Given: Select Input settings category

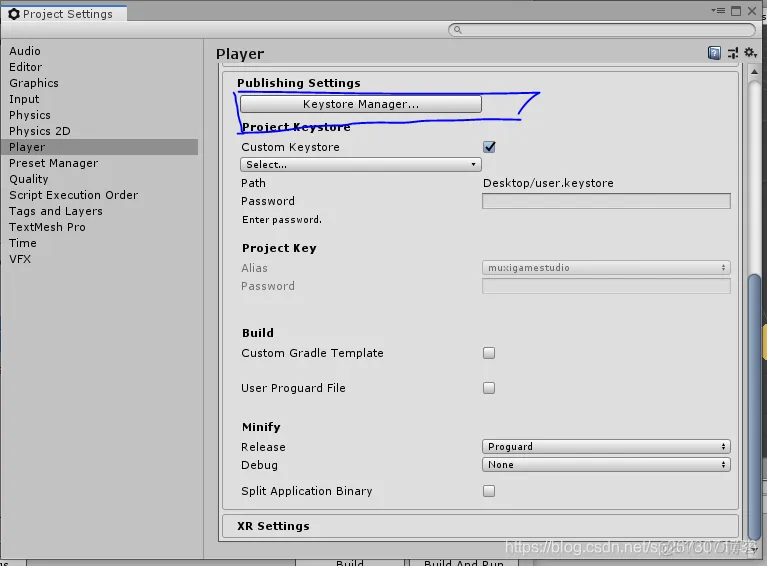Looking at the screenshot, I should click(24, 99).
